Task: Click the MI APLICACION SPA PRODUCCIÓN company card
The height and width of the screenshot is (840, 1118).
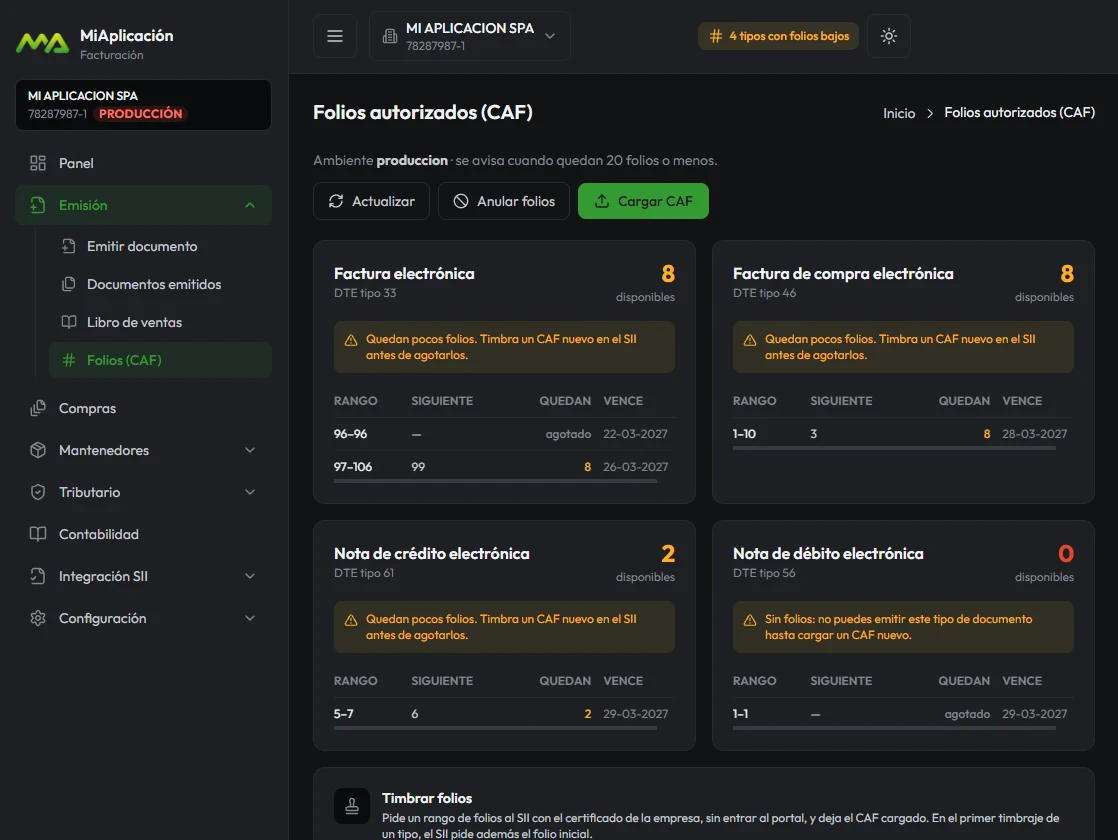Action: pos(143,105)
